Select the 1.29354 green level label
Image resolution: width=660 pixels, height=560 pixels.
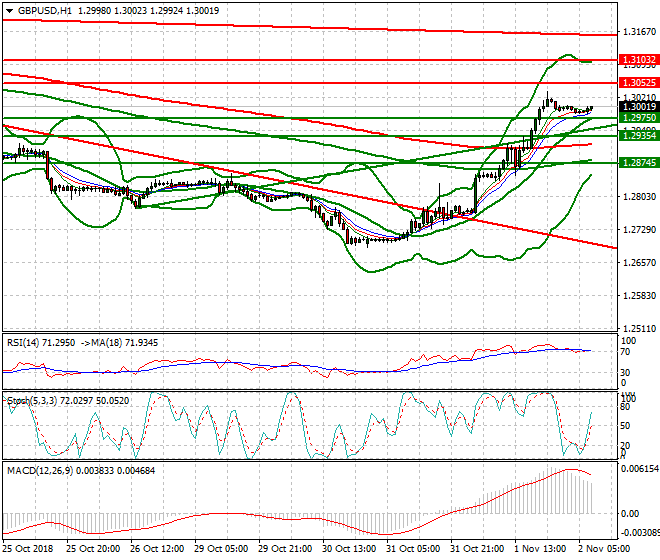[x=639, y=136]
